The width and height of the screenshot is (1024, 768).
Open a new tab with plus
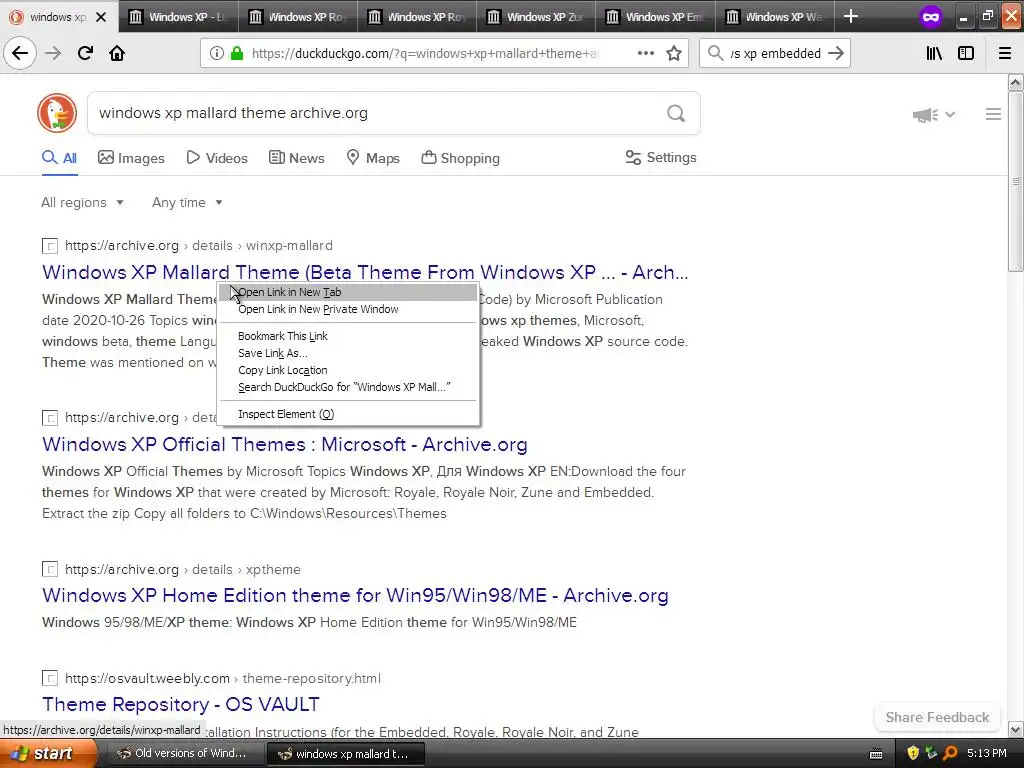850,16
